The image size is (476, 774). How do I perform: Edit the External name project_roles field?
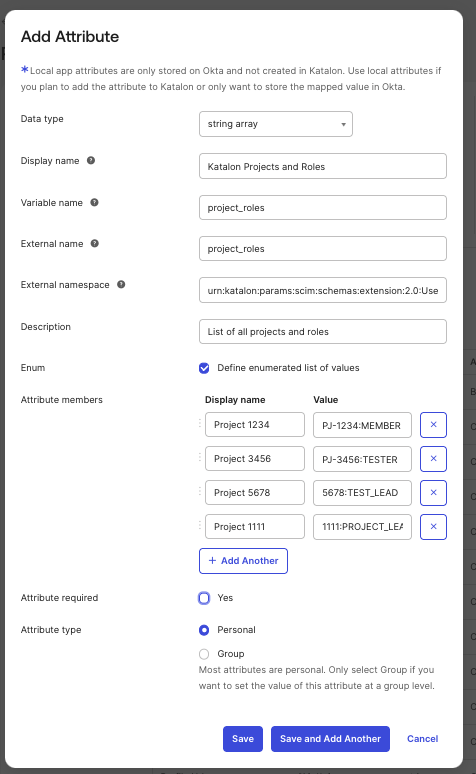pyautogui.click(x=323, y=249)
